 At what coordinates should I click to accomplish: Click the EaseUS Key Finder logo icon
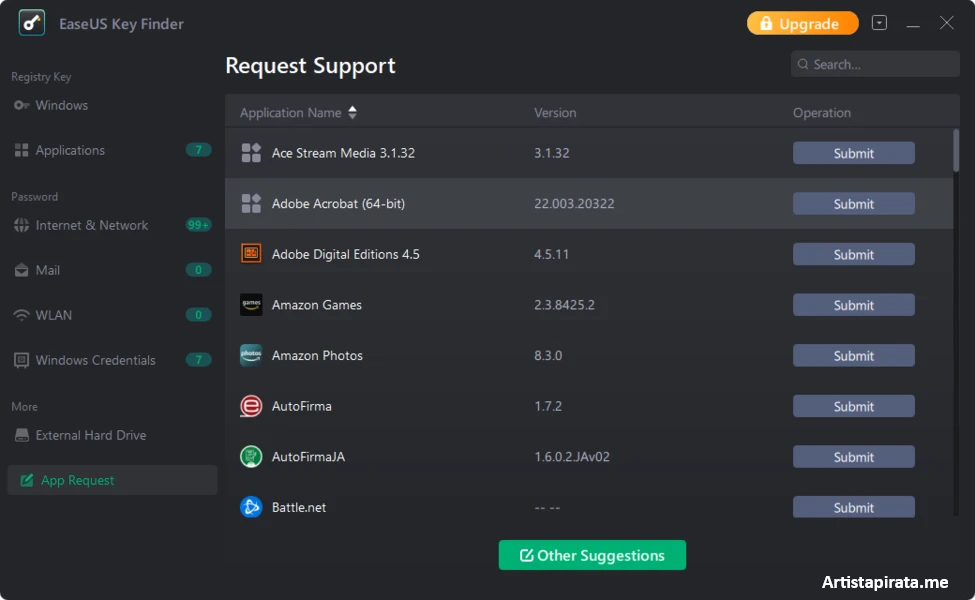(x=32, y=23)
